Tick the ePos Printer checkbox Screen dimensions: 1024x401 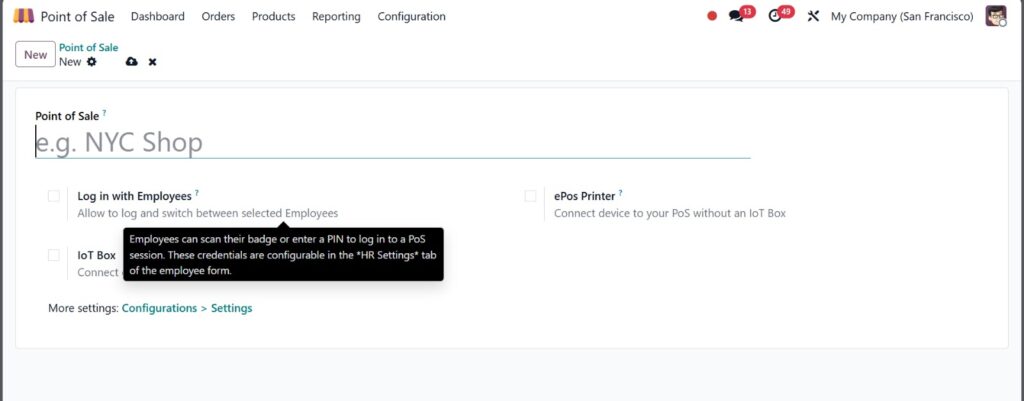531,196
